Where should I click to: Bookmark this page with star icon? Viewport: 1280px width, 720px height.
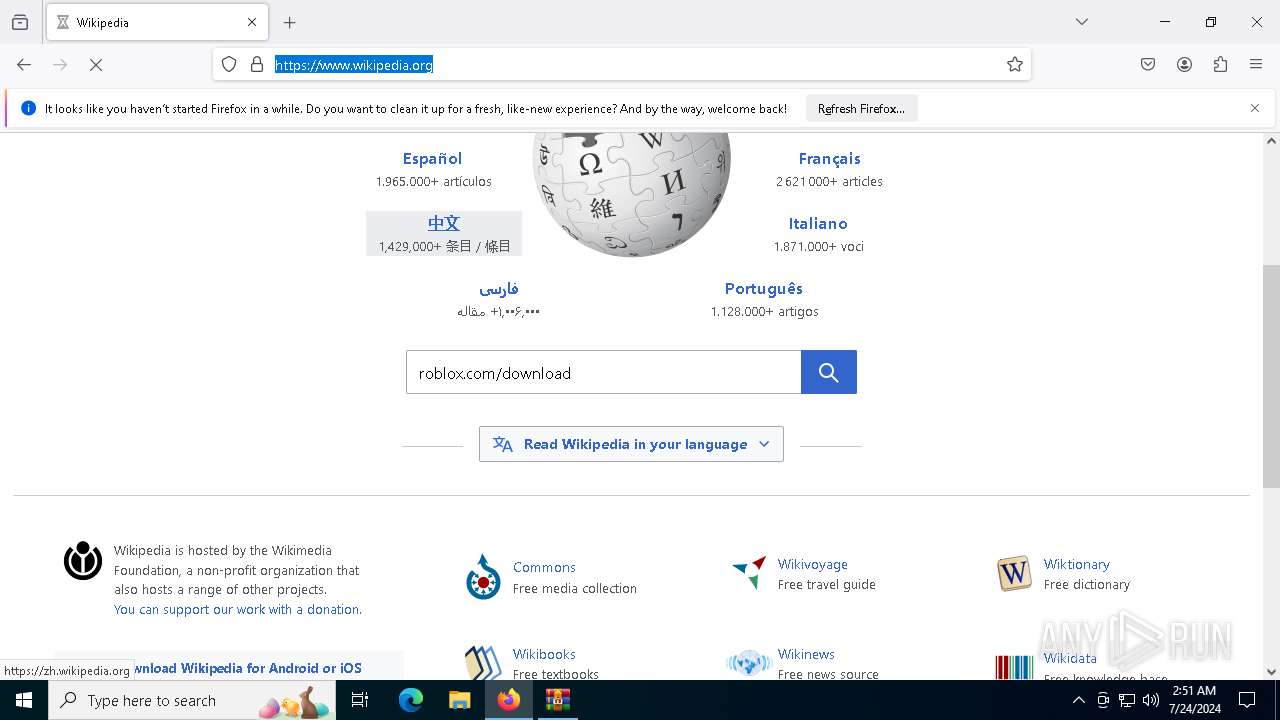click(x=1015, y=65)
